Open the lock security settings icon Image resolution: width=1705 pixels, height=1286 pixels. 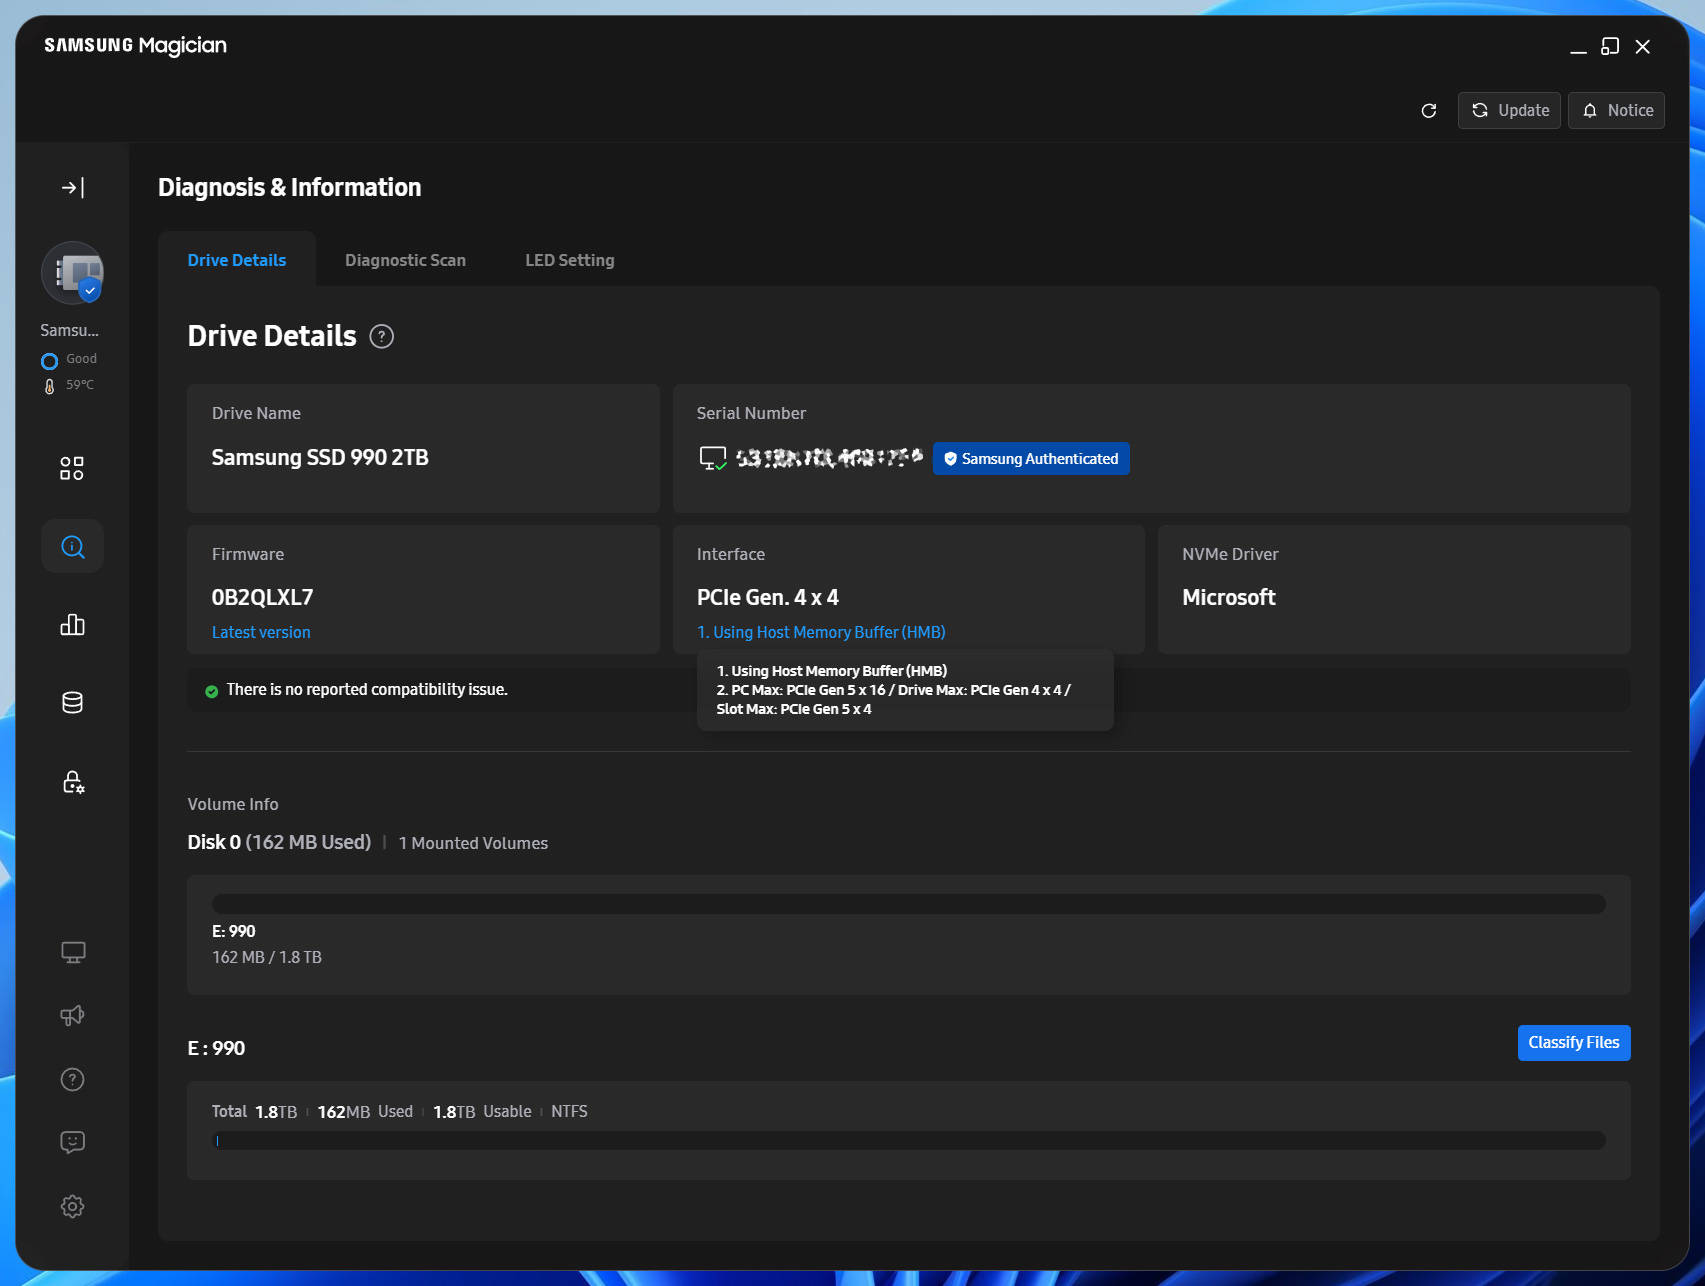[72, 781]
